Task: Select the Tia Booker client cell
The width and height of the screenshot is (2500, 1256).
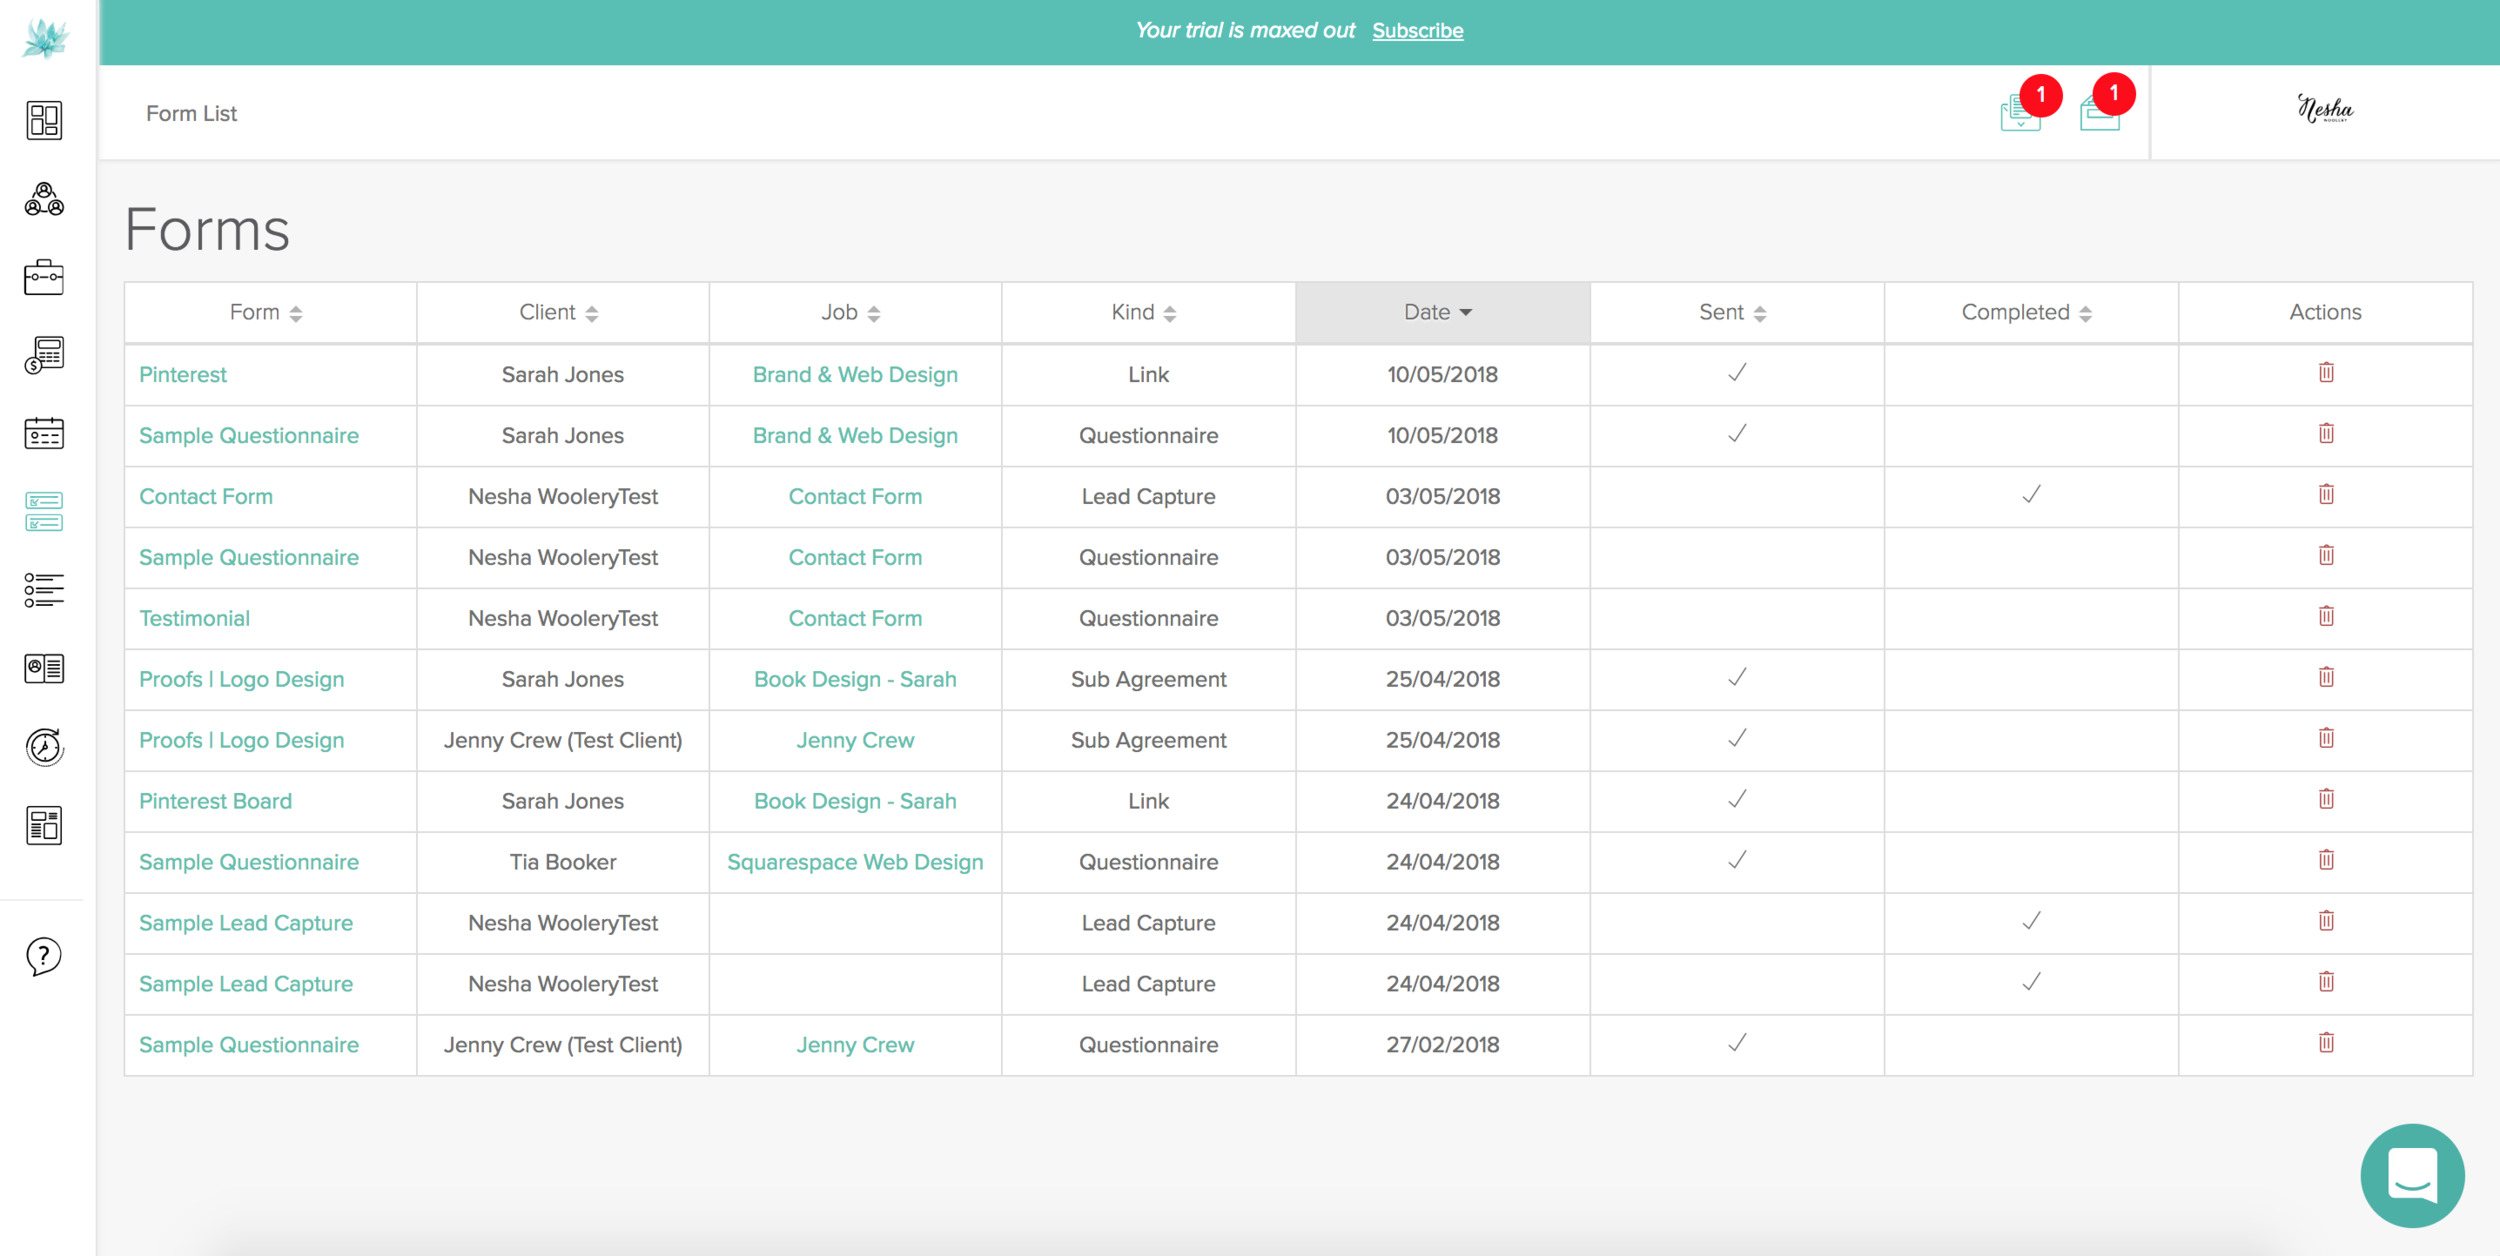Action: click(x=562, y=862)
